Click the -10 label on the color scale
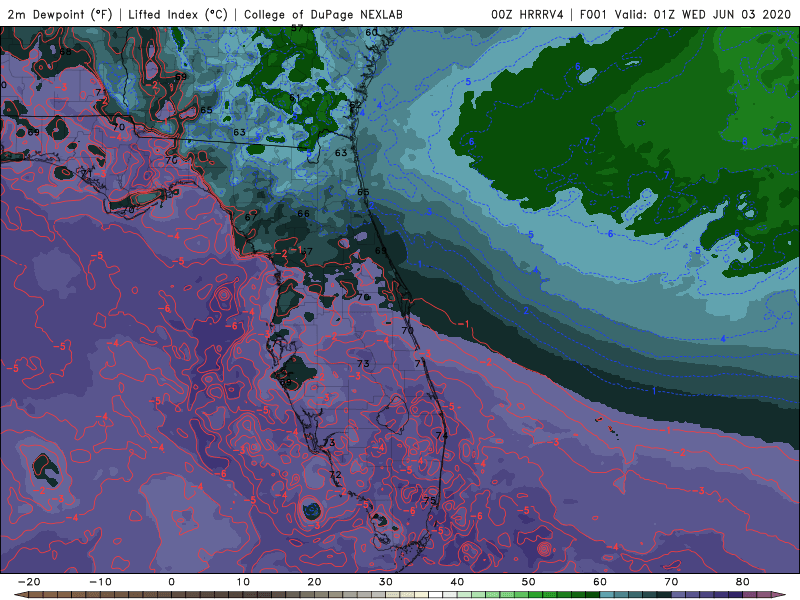The height and width of the screenshot is (600, 800). coord(100,582)
